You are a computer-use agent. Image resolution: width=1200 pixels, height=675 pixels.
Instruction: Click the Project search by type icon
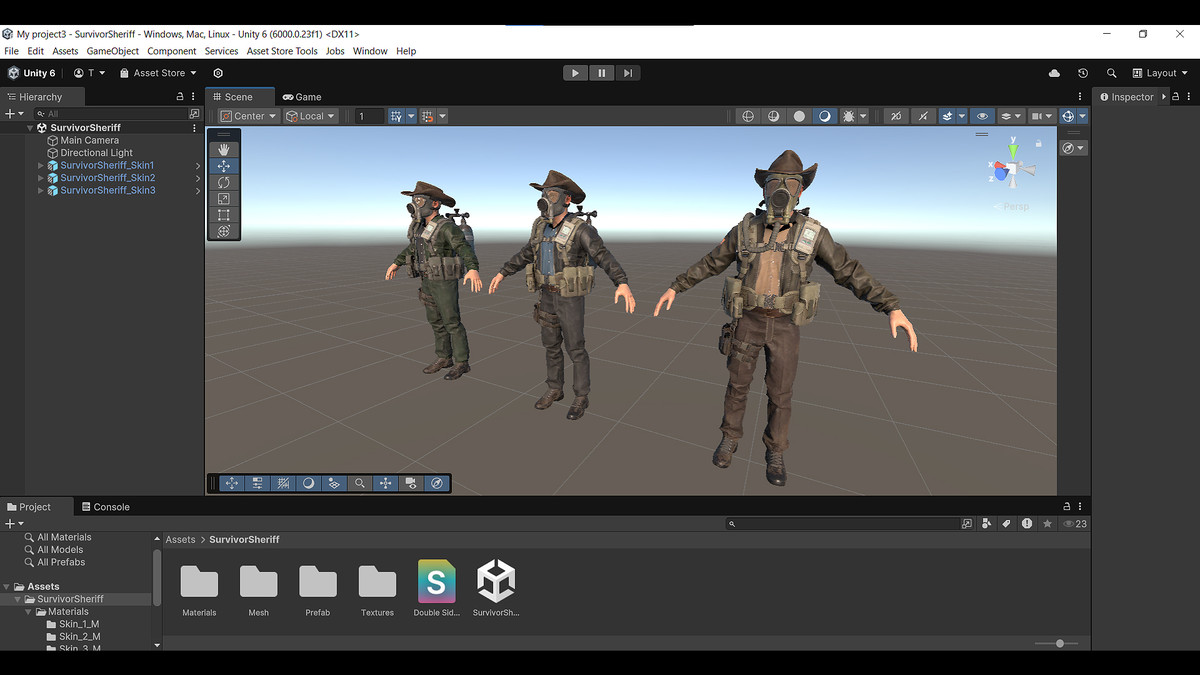[x=987, y=523]
